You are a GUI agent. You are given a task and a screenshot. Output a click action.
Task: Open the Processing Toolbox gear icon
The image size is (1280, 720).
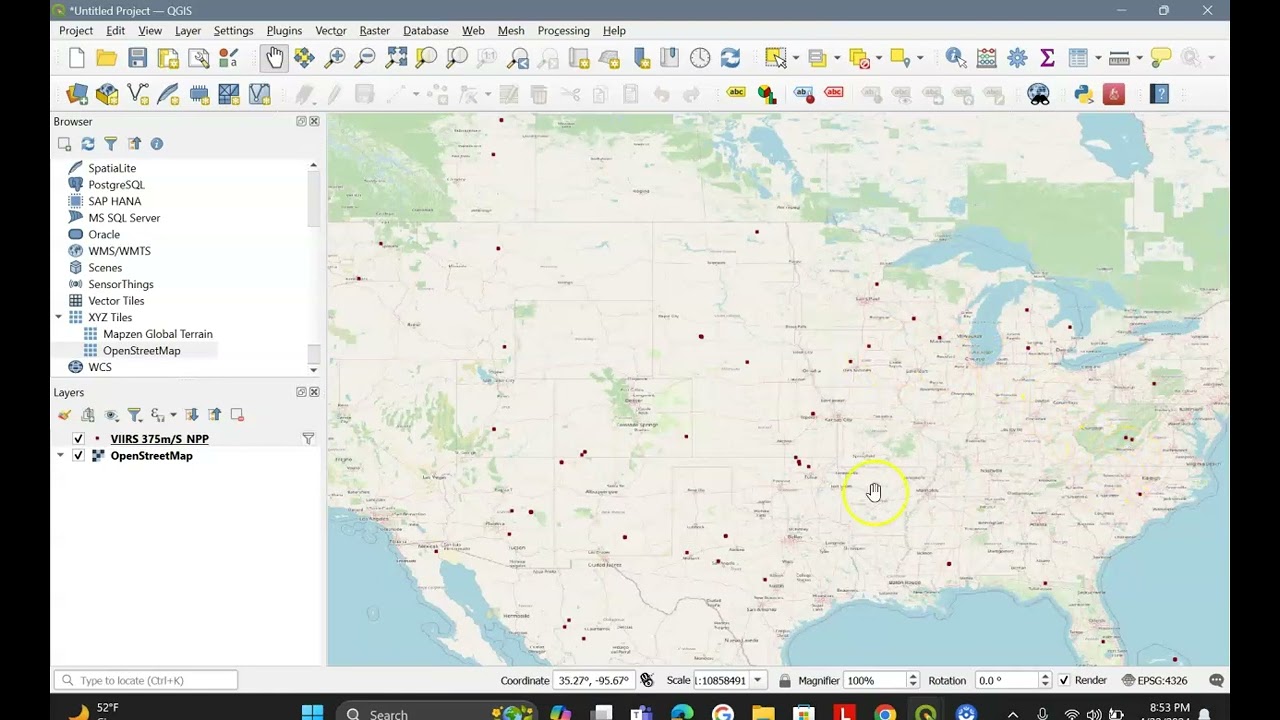coord(1017,58)
